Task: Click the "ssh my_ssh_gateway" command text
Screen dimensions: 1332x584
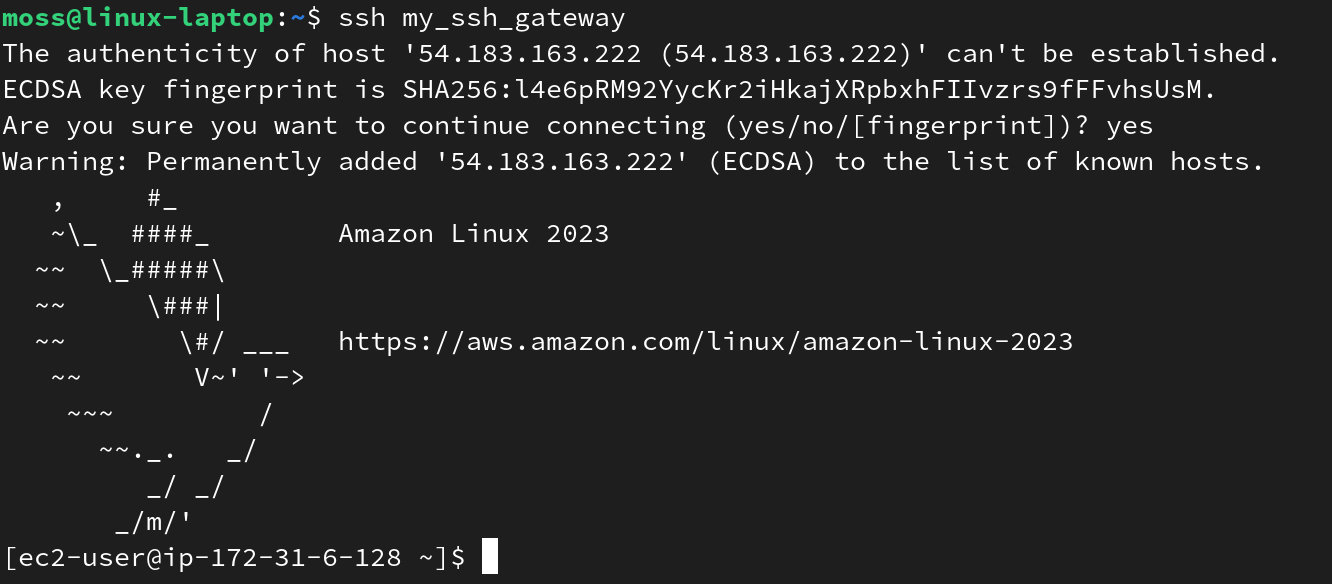Action: (x=482, y=18)
